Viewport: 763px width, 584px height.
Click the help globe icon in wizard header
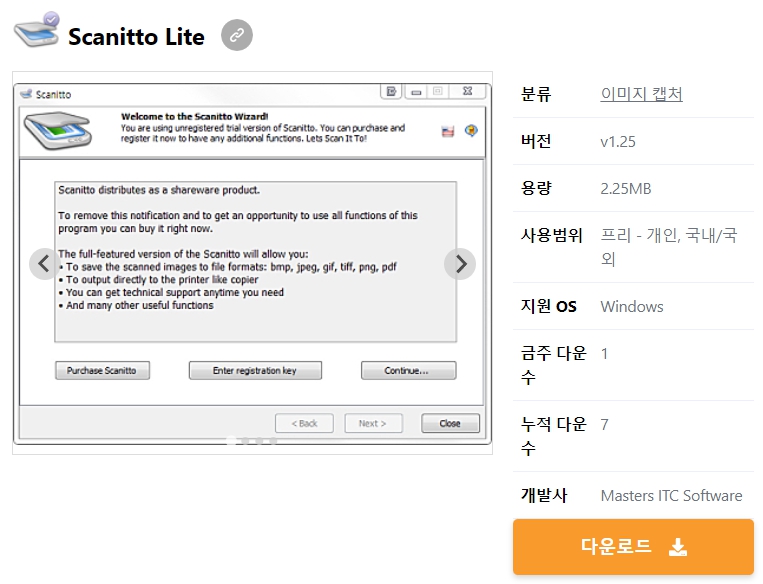tap(471, 130)
